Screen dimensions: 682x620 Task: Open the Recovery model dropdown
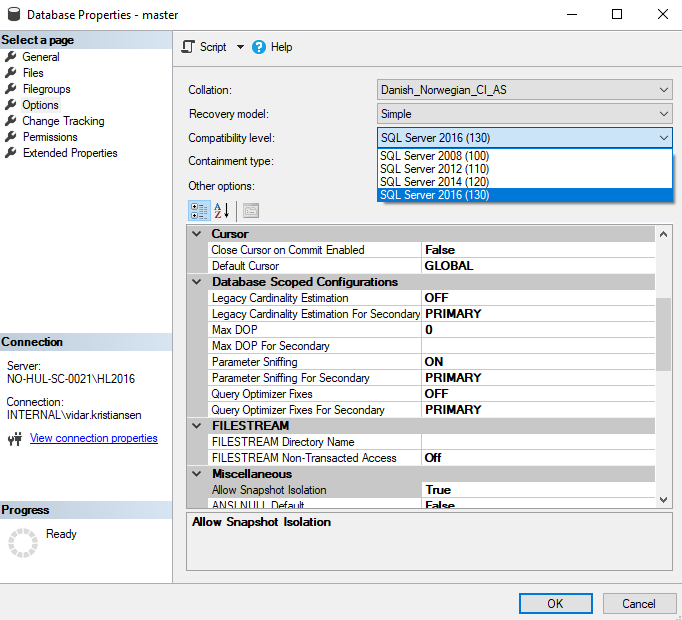pos(525,114)
